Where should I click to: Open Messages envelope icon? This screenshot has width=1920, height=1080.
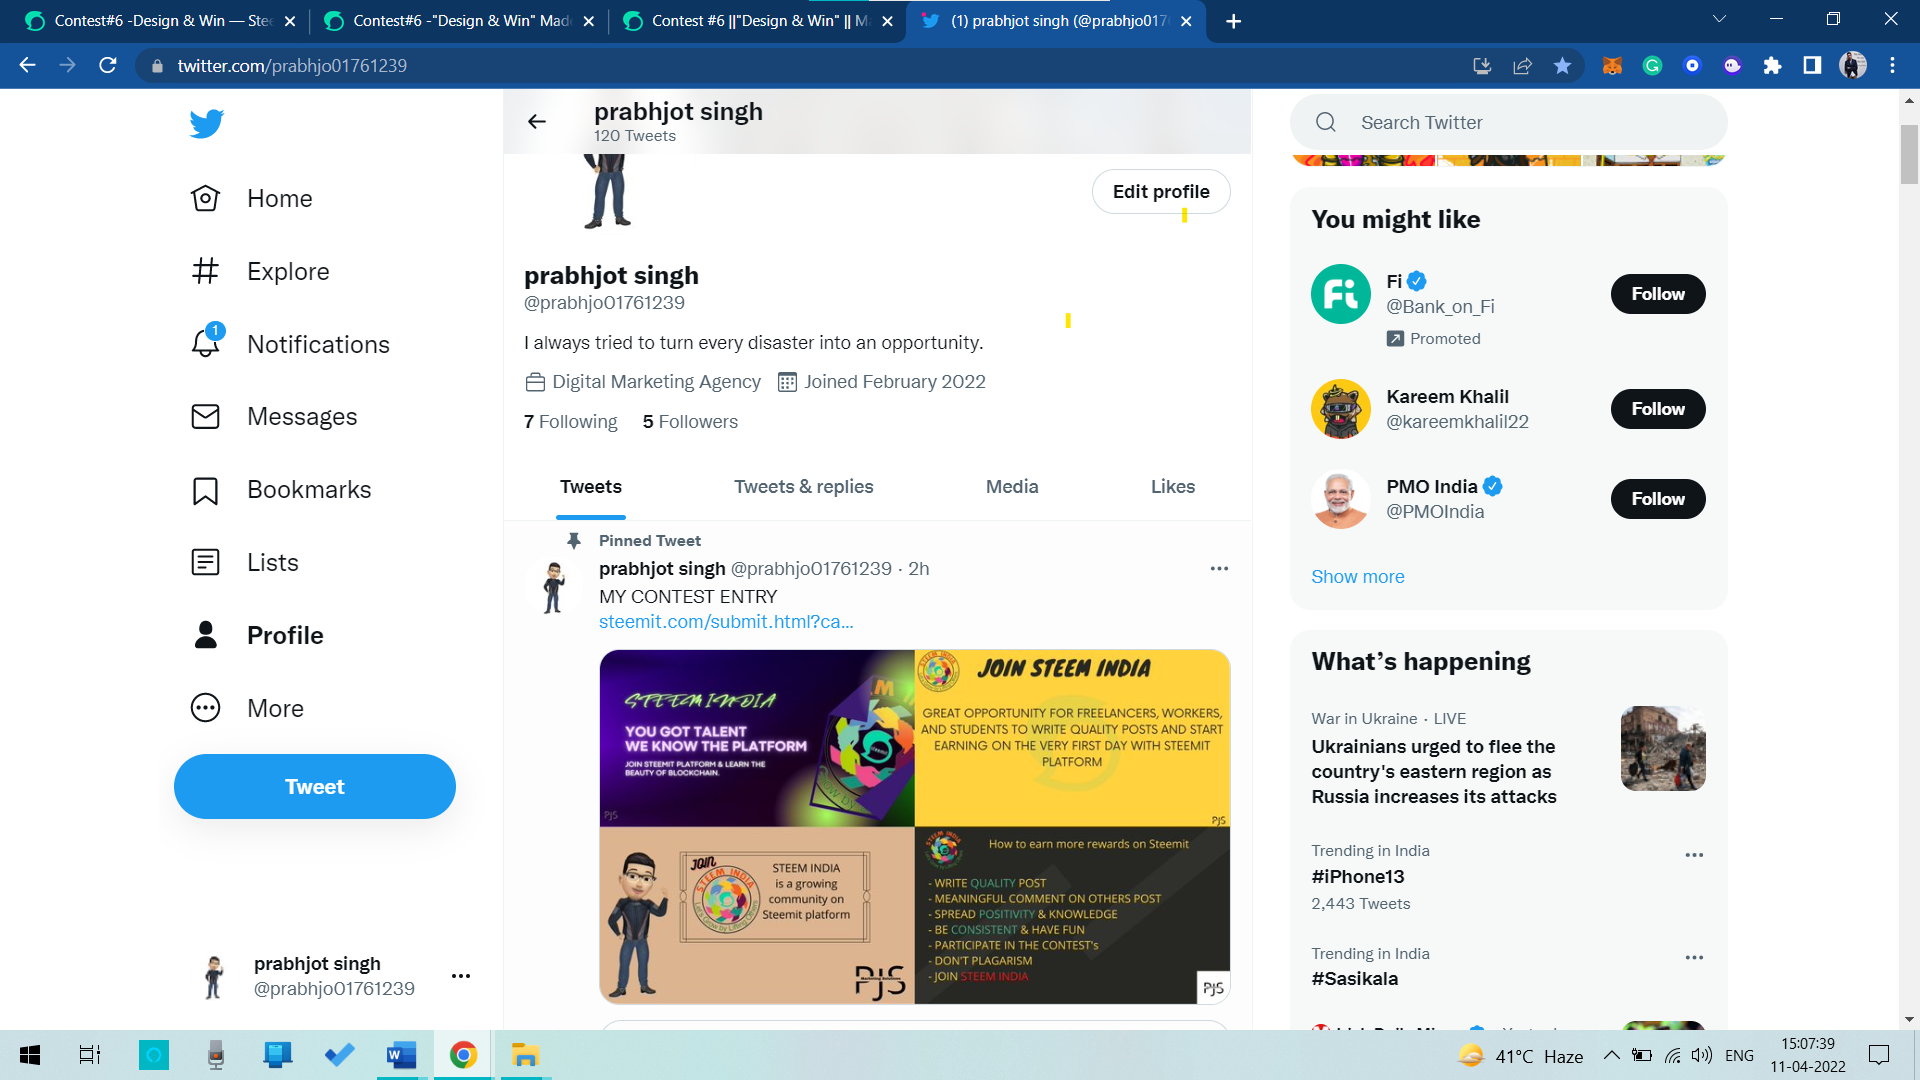coord(205,416)
